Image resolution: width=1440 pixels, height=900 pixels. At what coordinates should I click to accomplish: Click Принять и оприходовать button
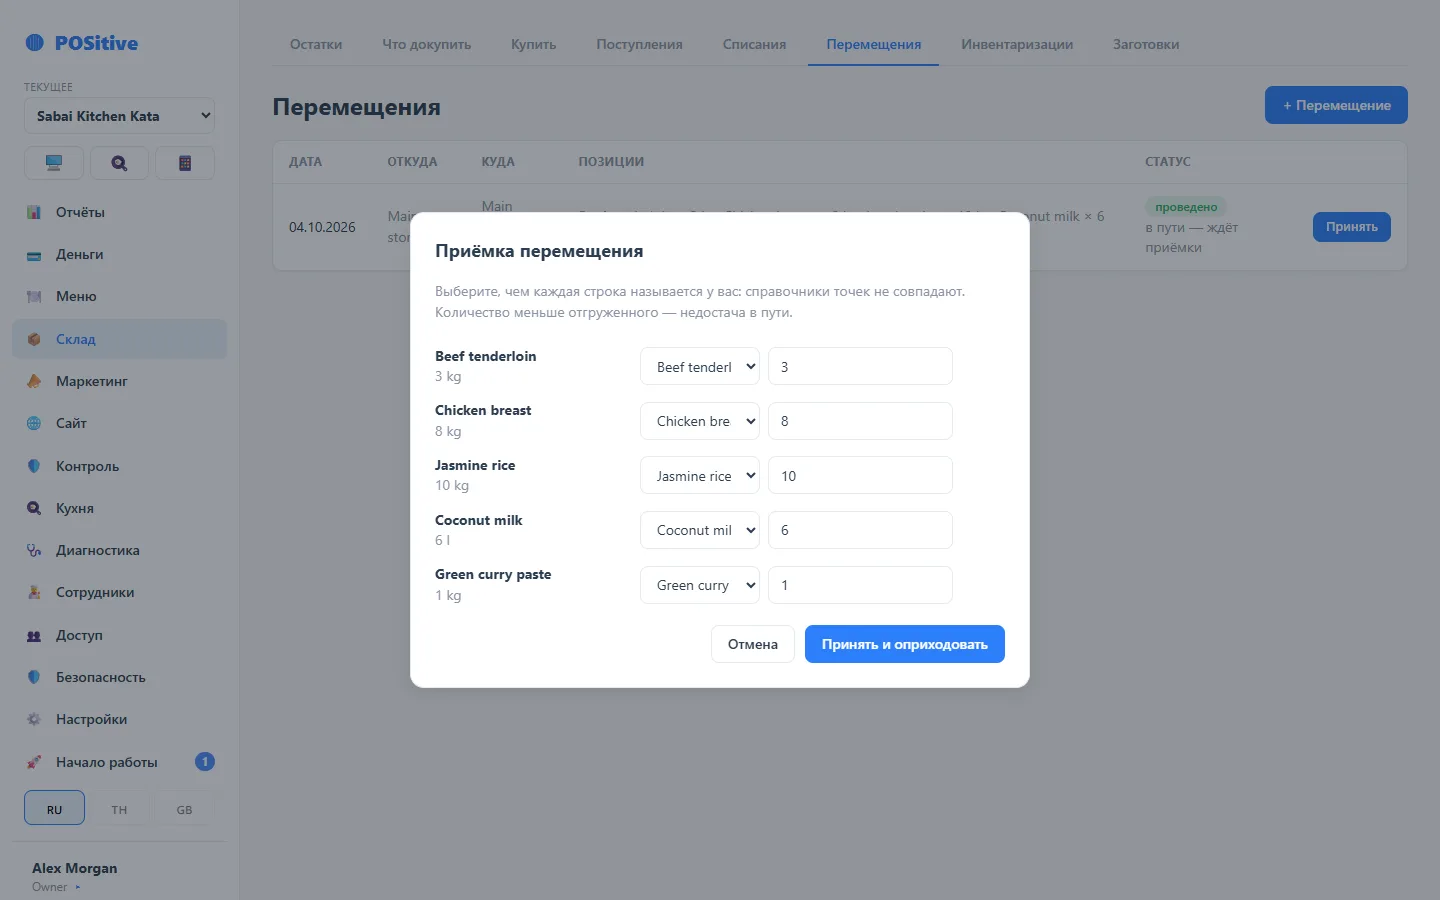905,644
